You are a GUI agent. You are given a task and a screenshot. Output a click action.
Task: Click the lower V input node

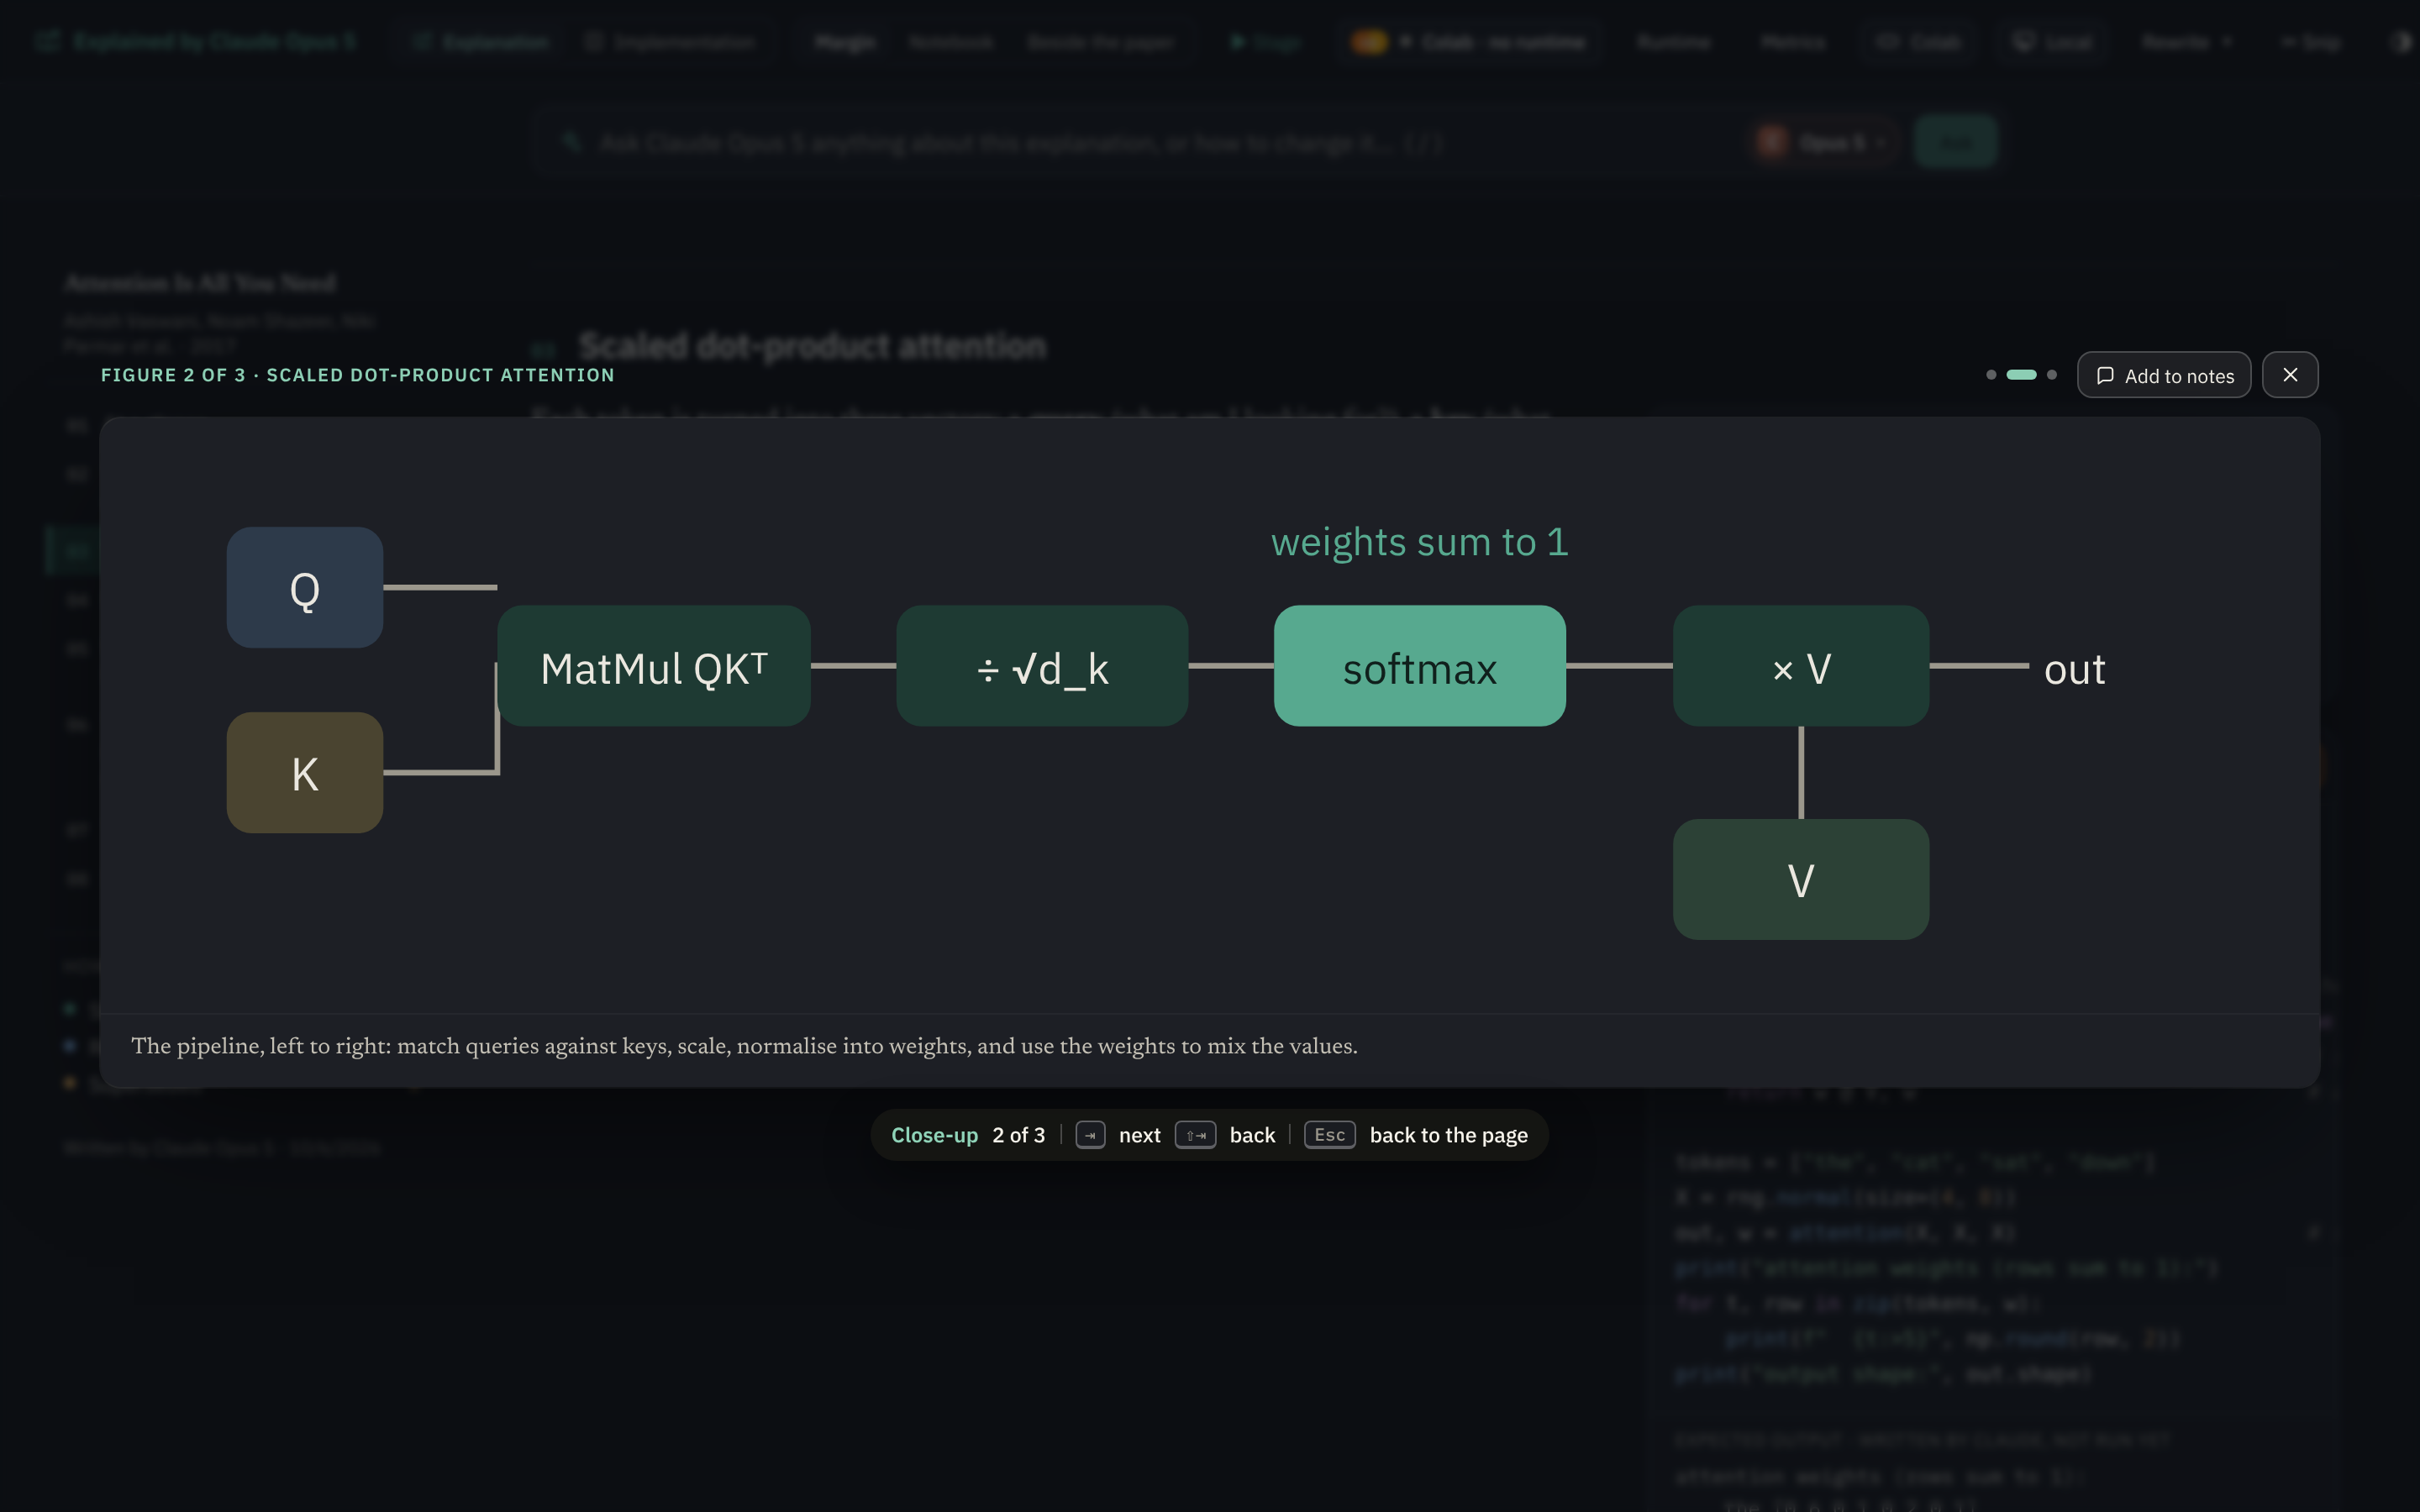tap(1801, 880)
